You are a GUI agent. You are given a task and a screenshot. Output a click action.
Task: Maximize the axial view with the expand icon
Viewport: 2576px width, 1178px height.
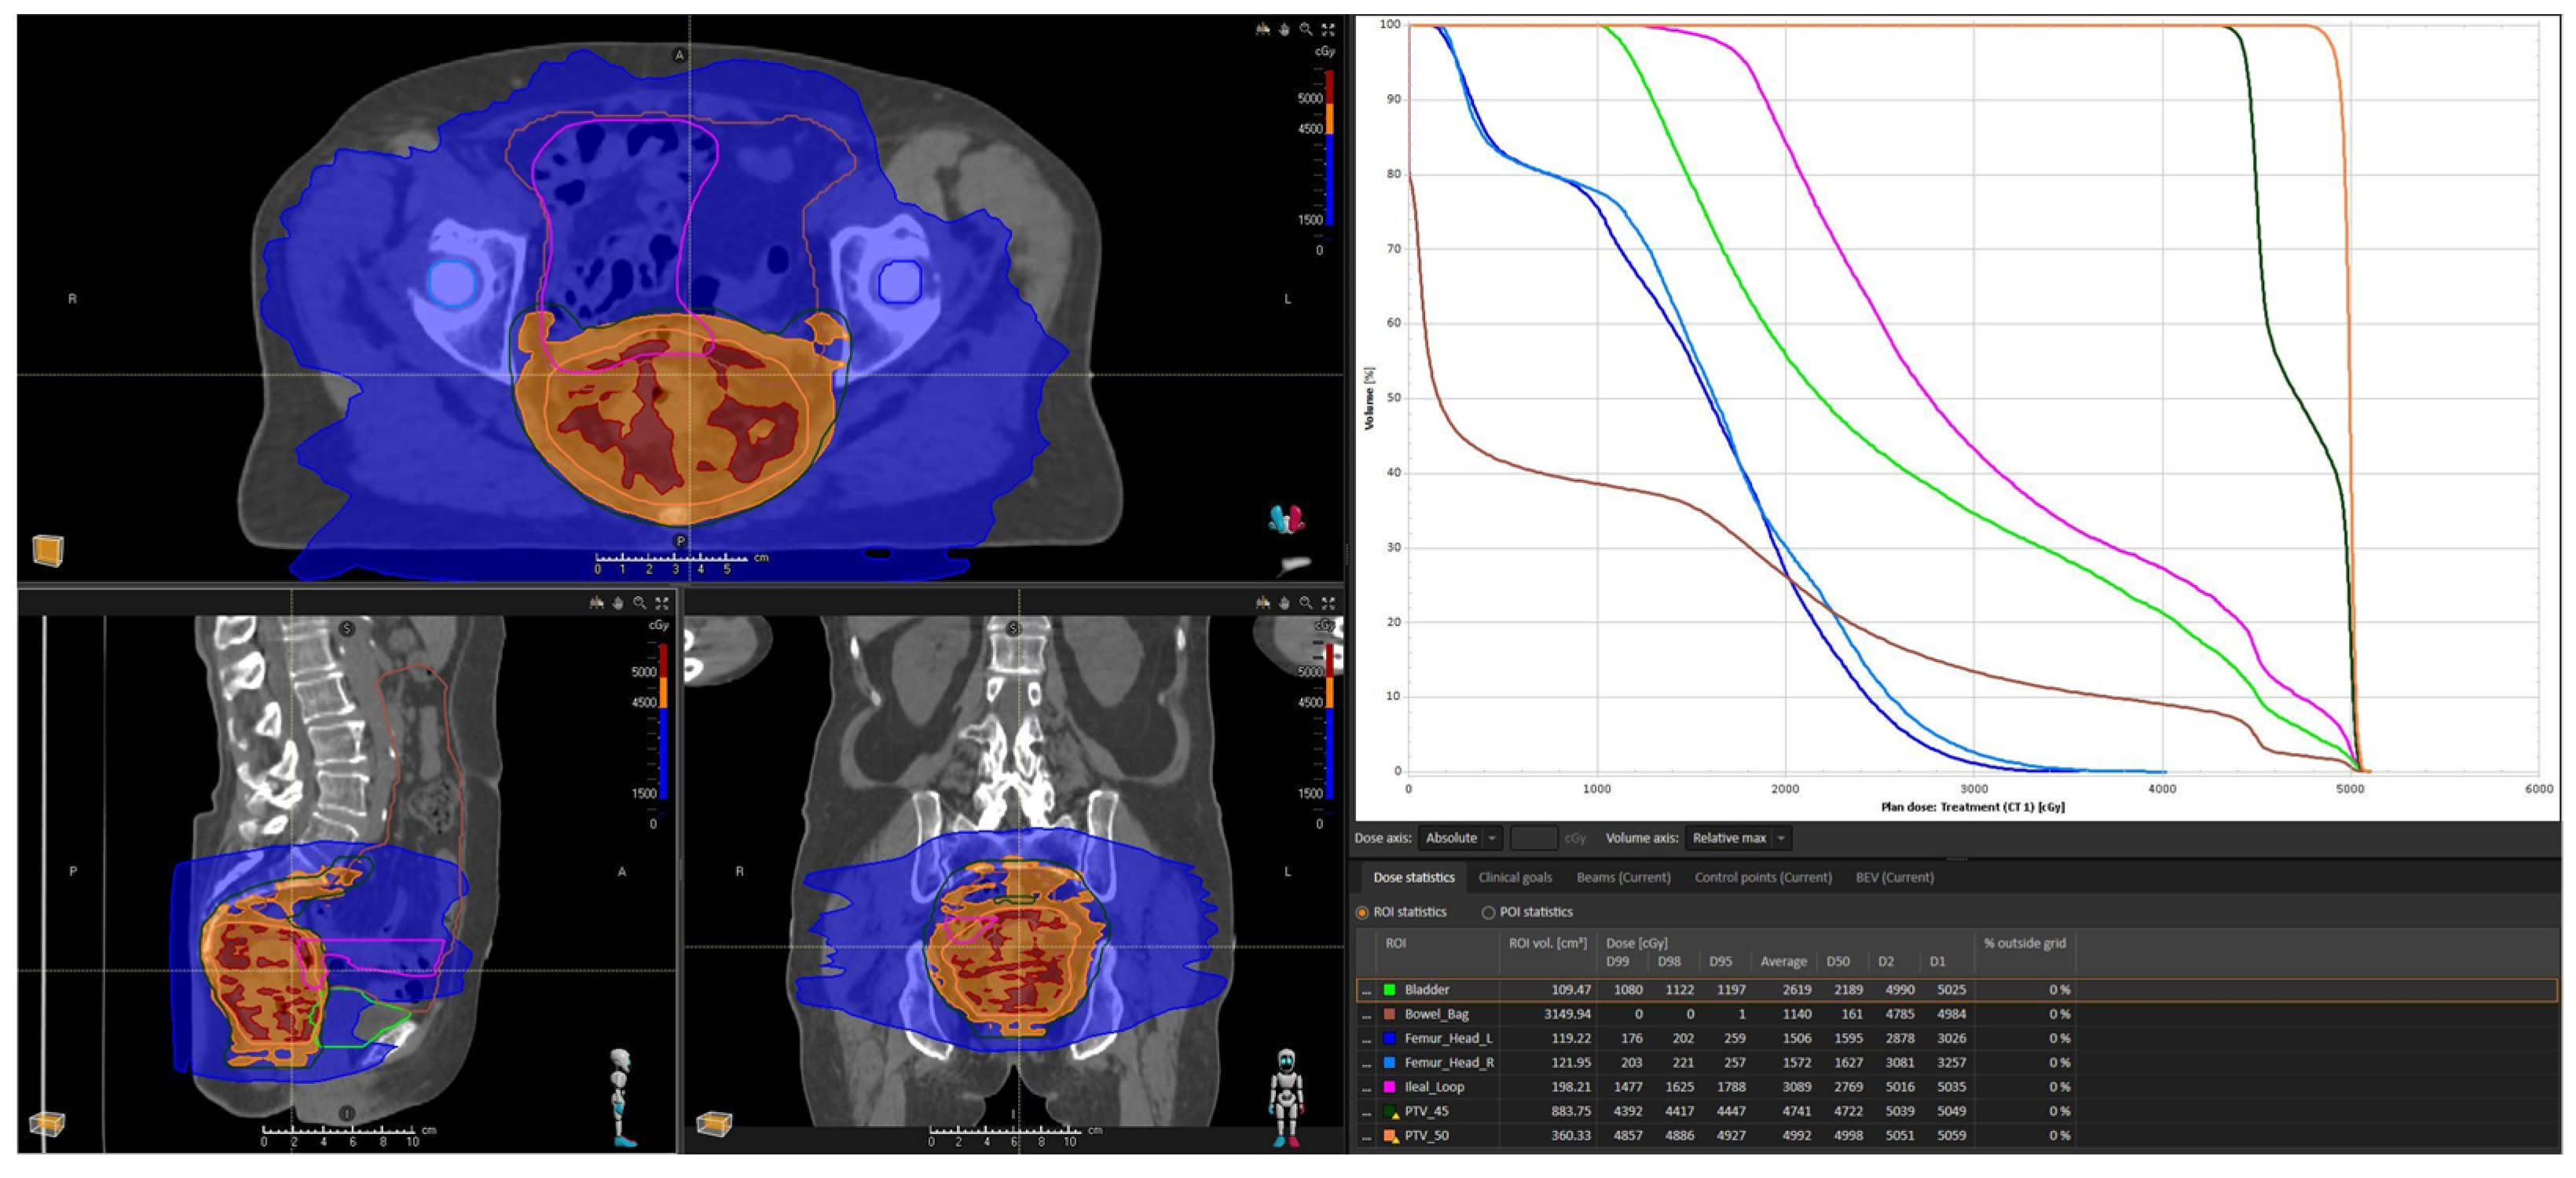coord(1328,29)
